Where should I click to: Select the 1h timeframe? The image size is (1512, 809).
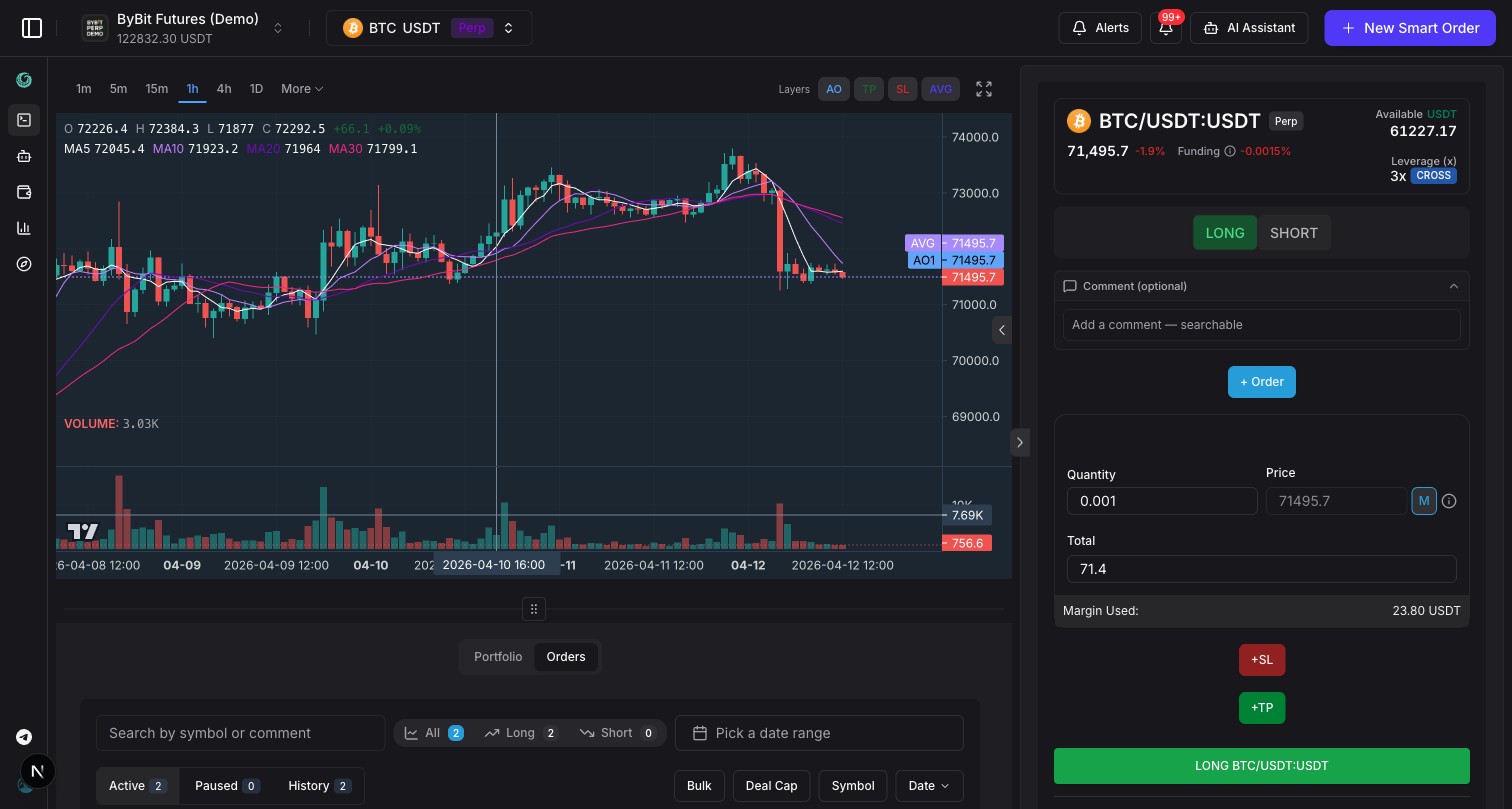click(192, 89)
